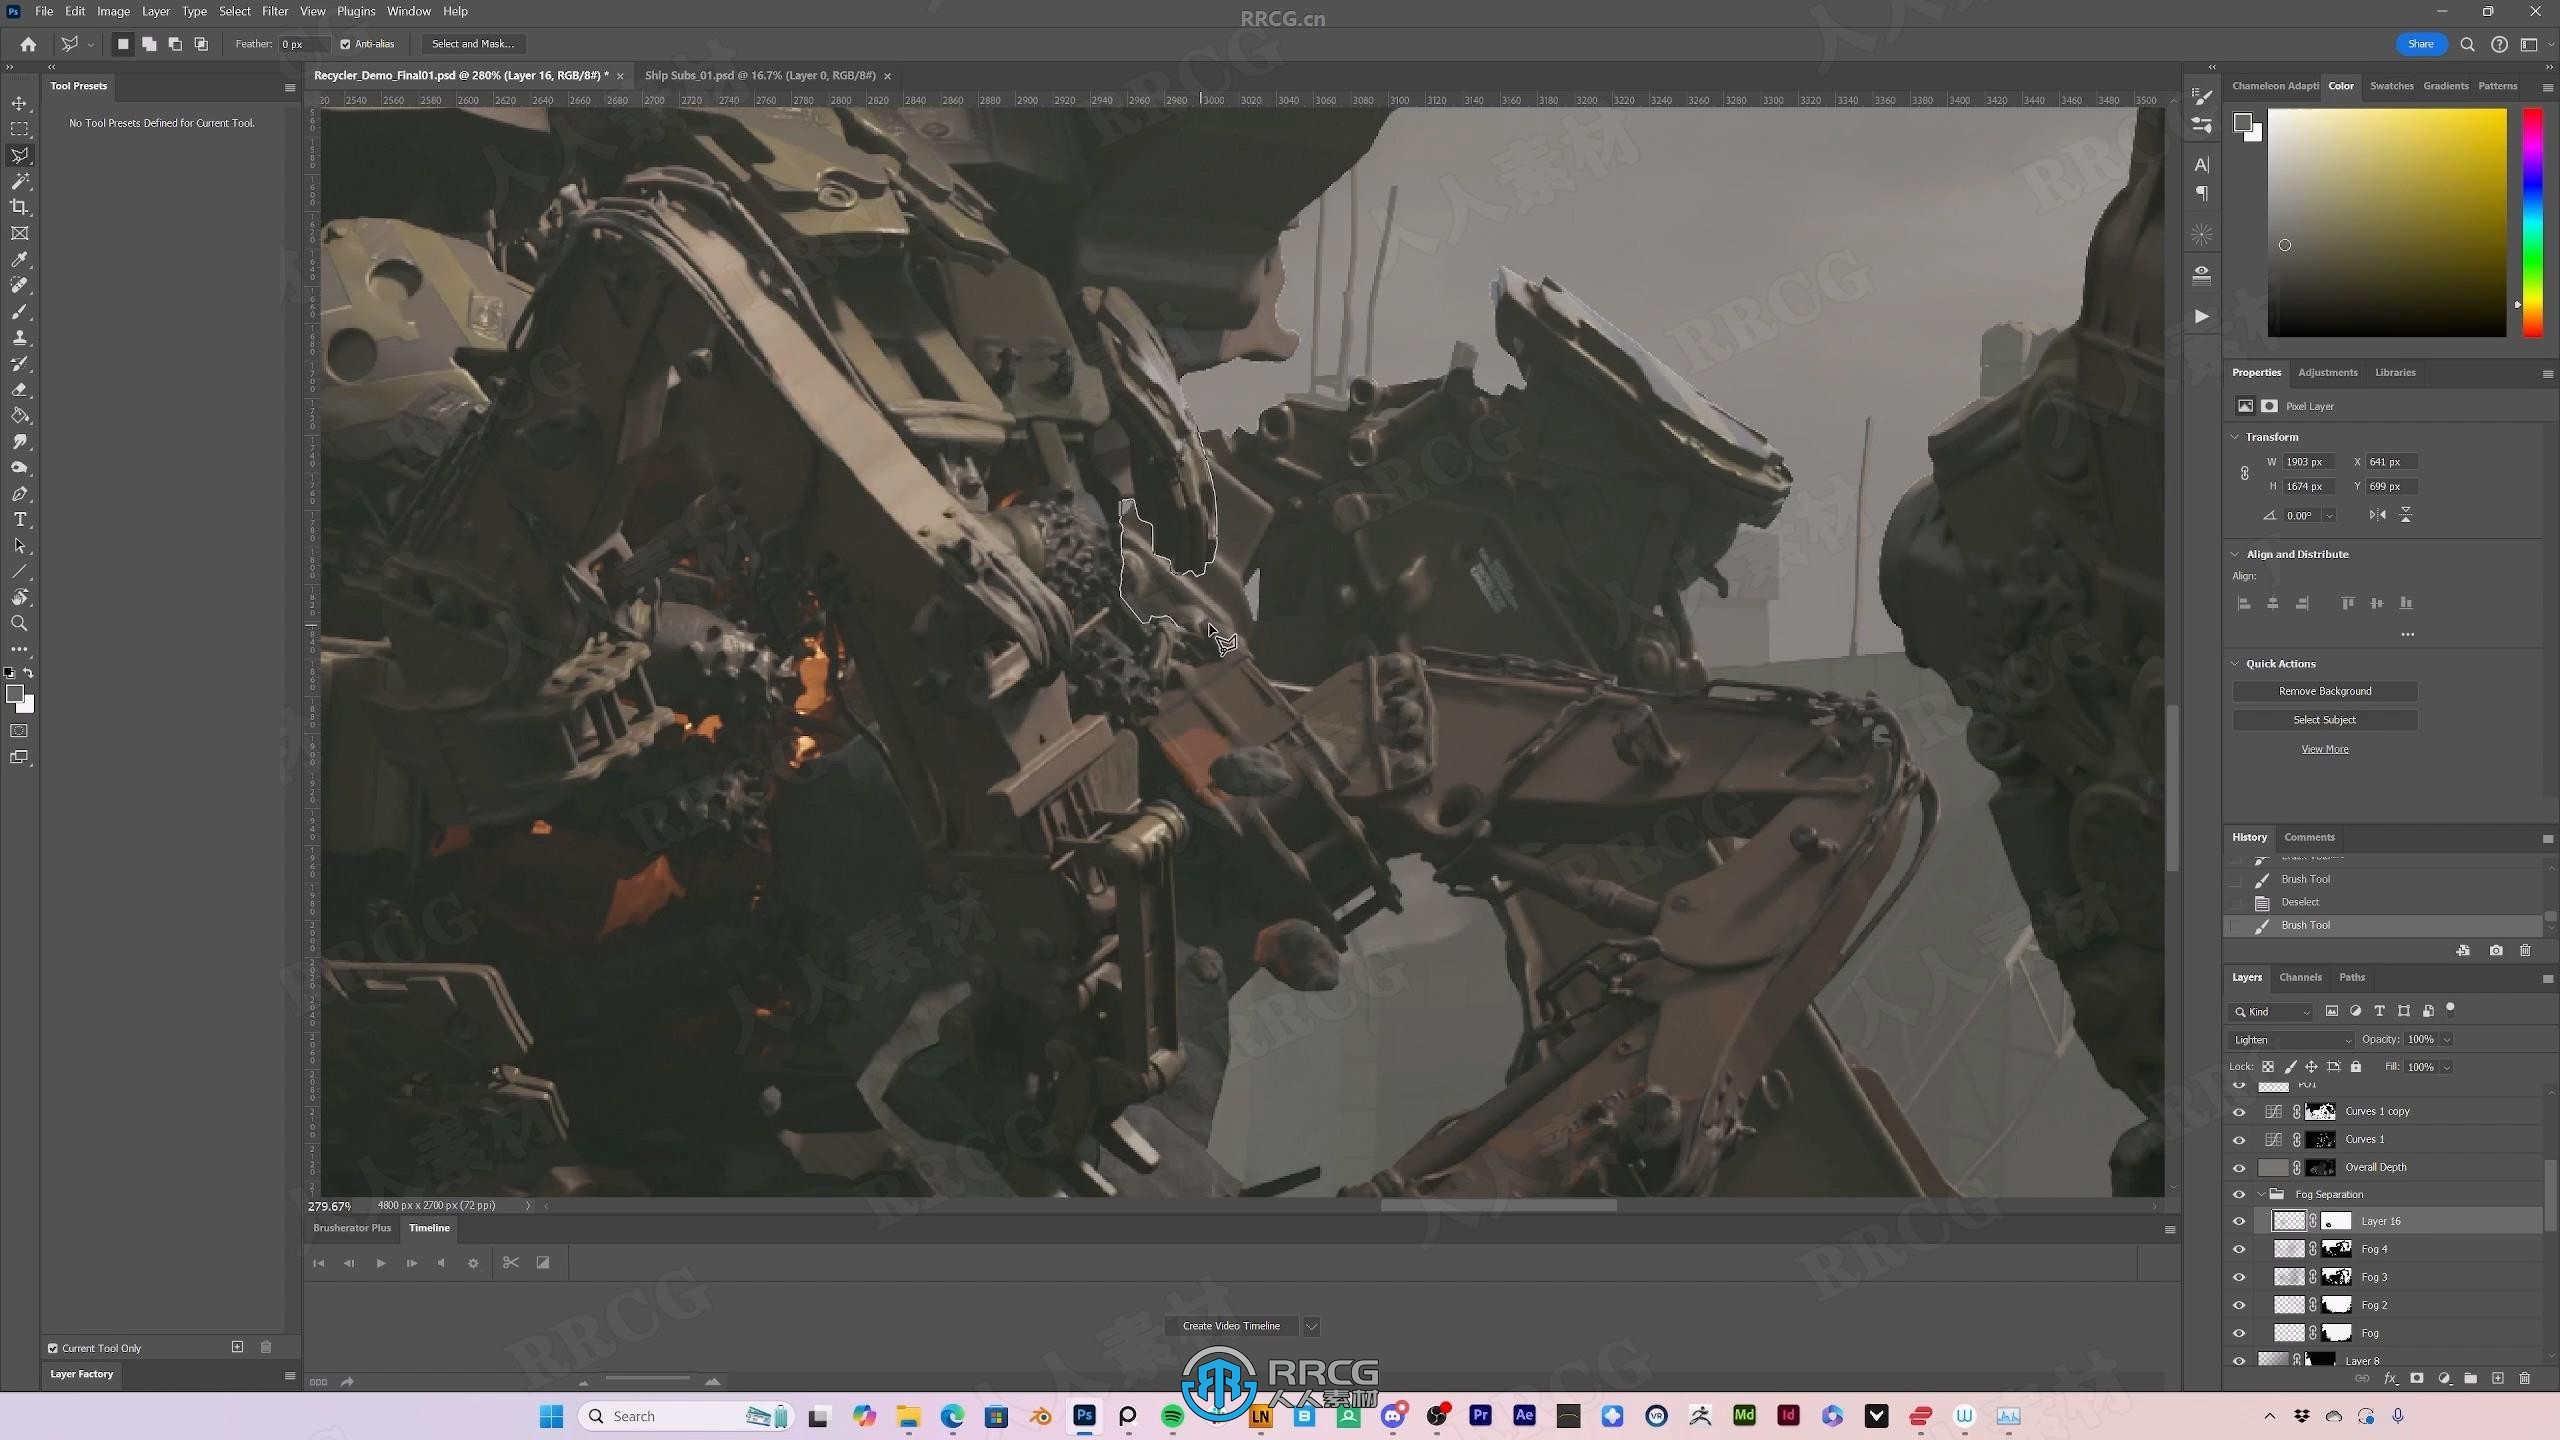The image size is (2560, 1440).
Task: Select the Move tool
Action: pos(19,103)
